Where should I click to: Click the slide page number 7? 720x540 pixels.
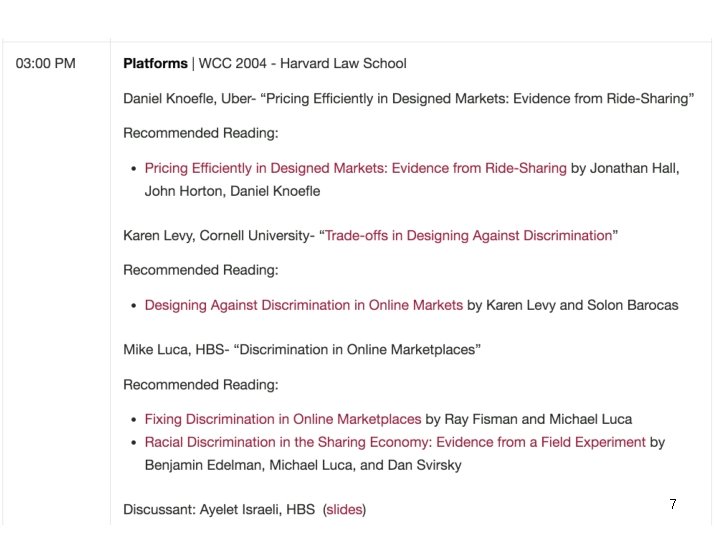[673, 505]
